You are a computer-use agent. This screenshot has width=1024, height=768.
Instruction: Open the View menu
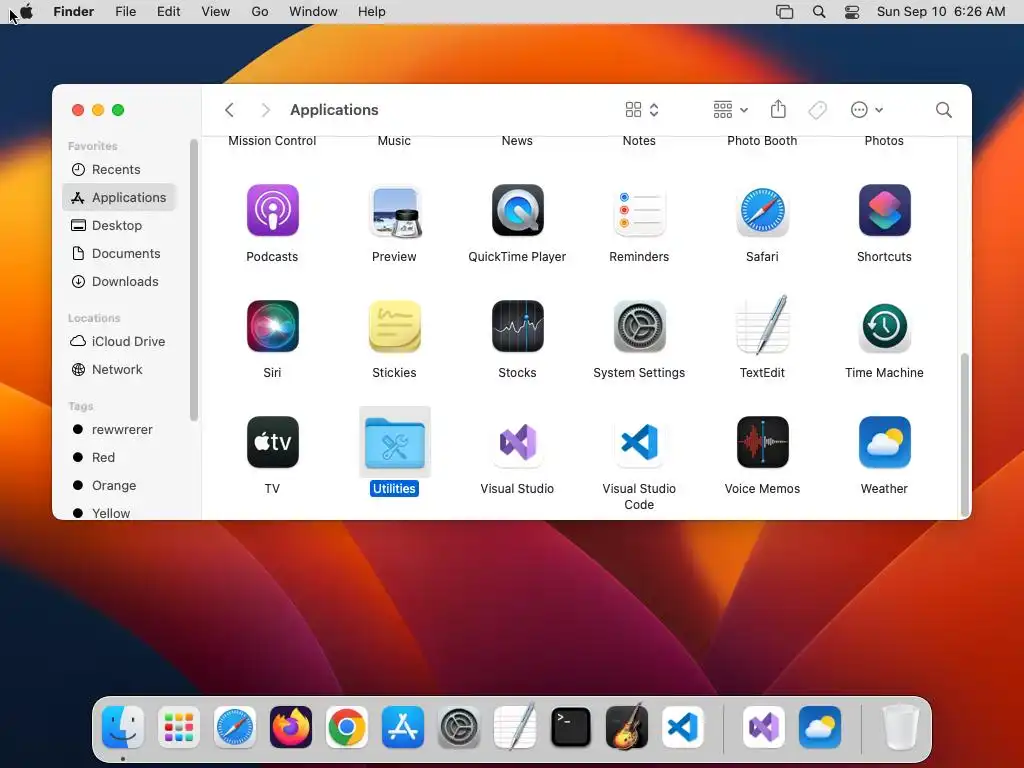point(216,12)
